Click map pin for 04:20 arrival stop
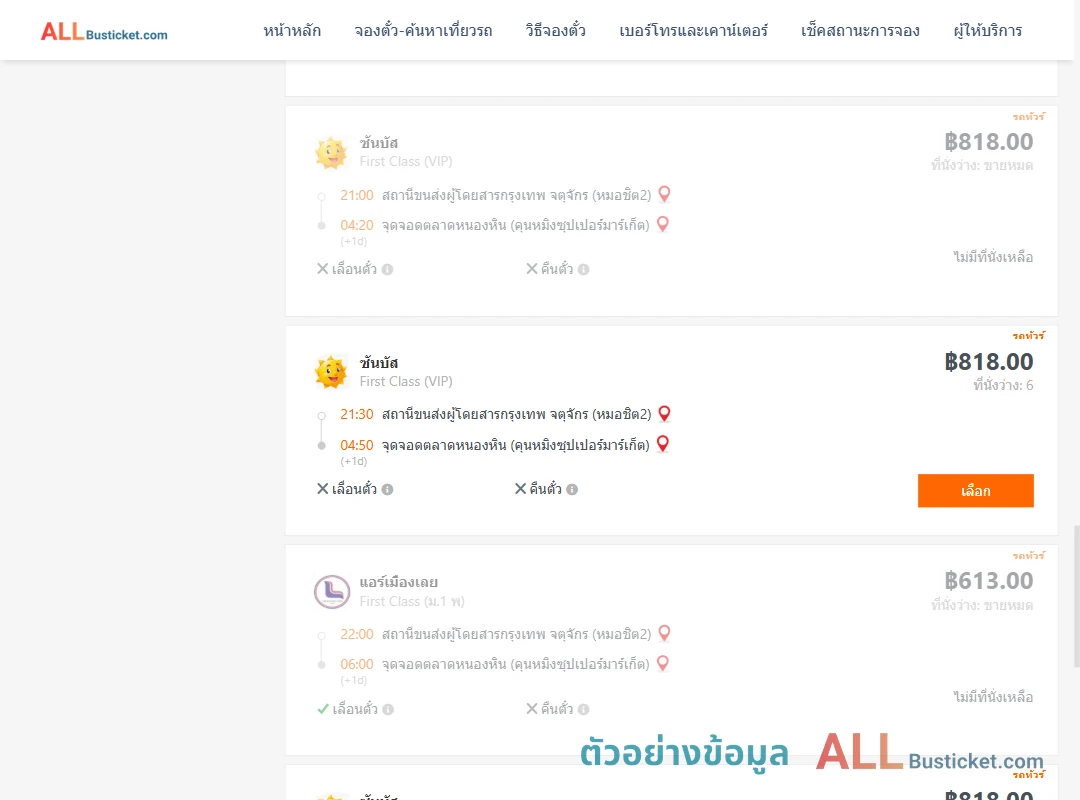 [663, 225]
